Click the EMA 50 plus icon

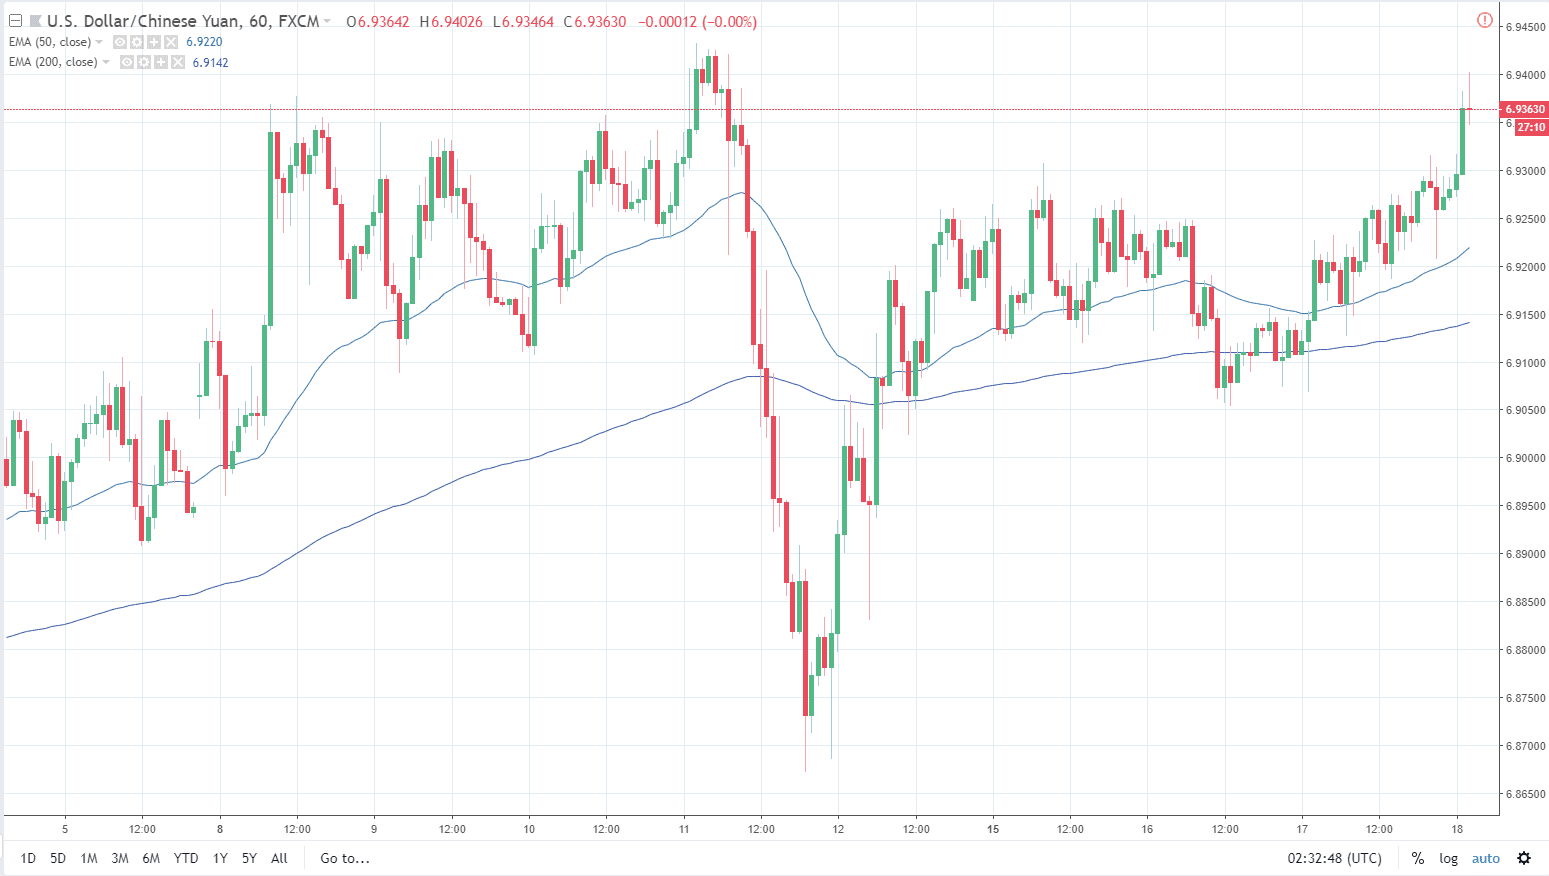point(154,42)
